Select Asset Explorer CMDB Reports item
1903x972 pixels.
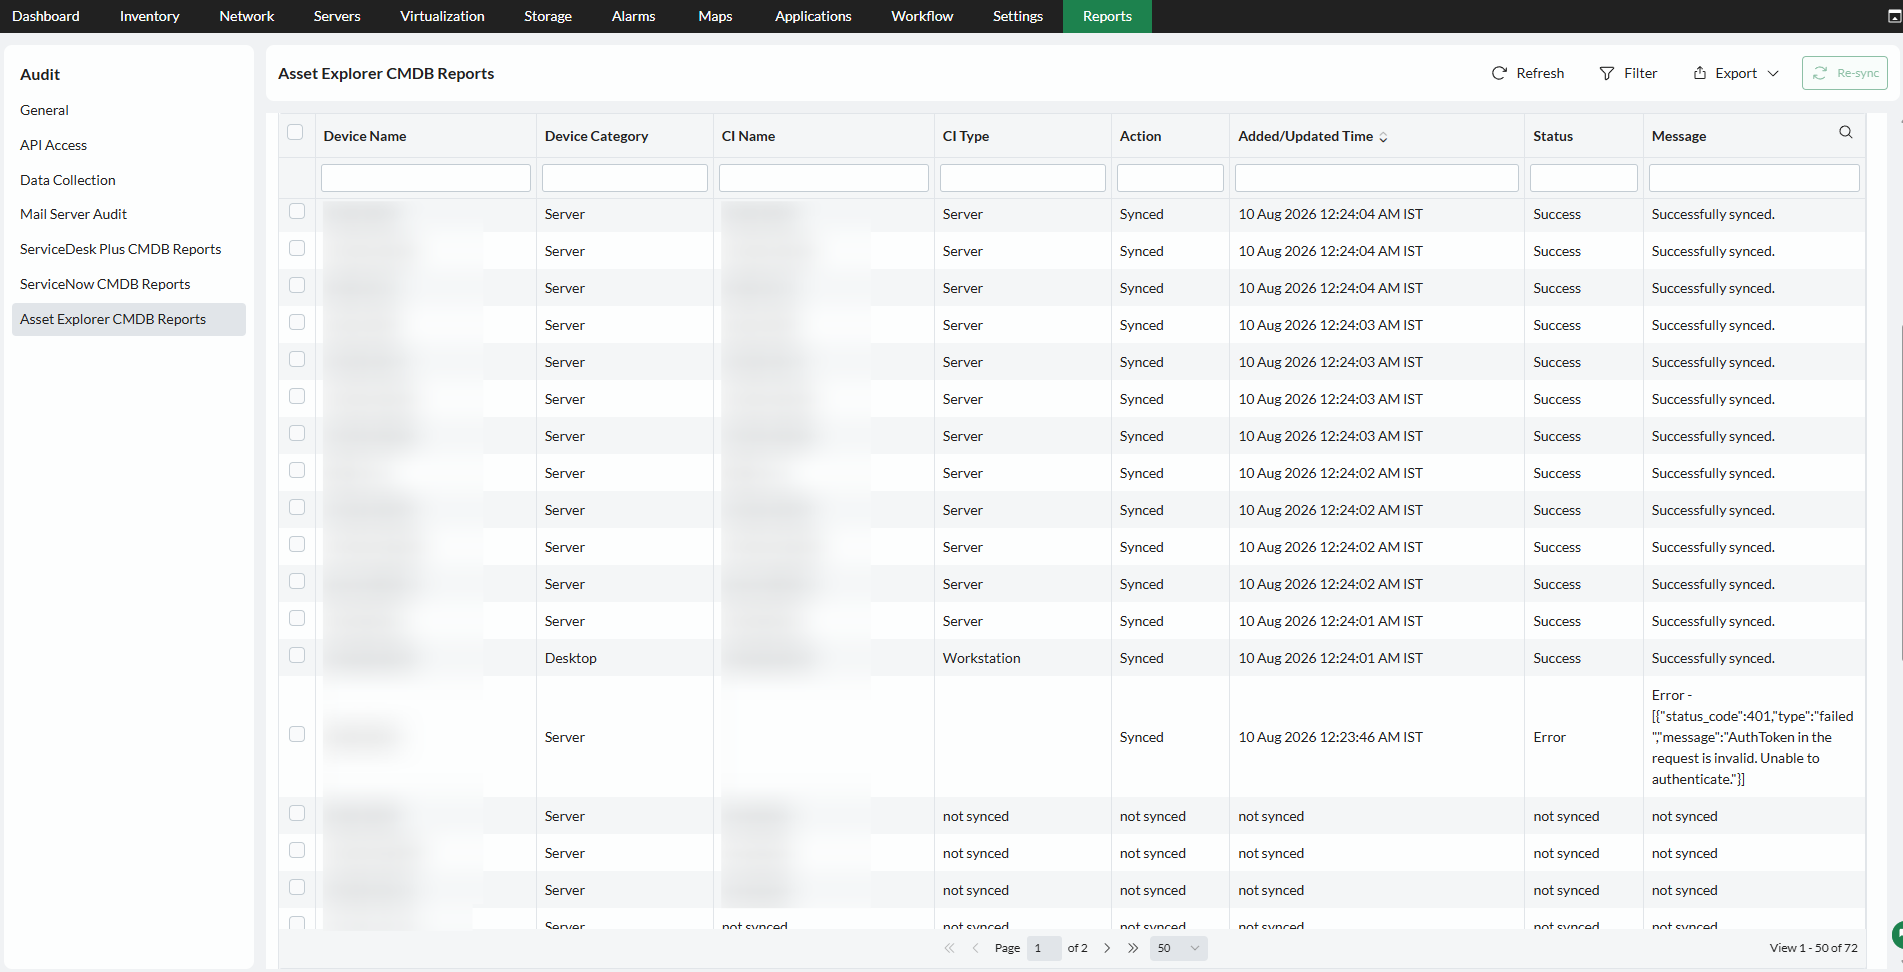(129, 319)
